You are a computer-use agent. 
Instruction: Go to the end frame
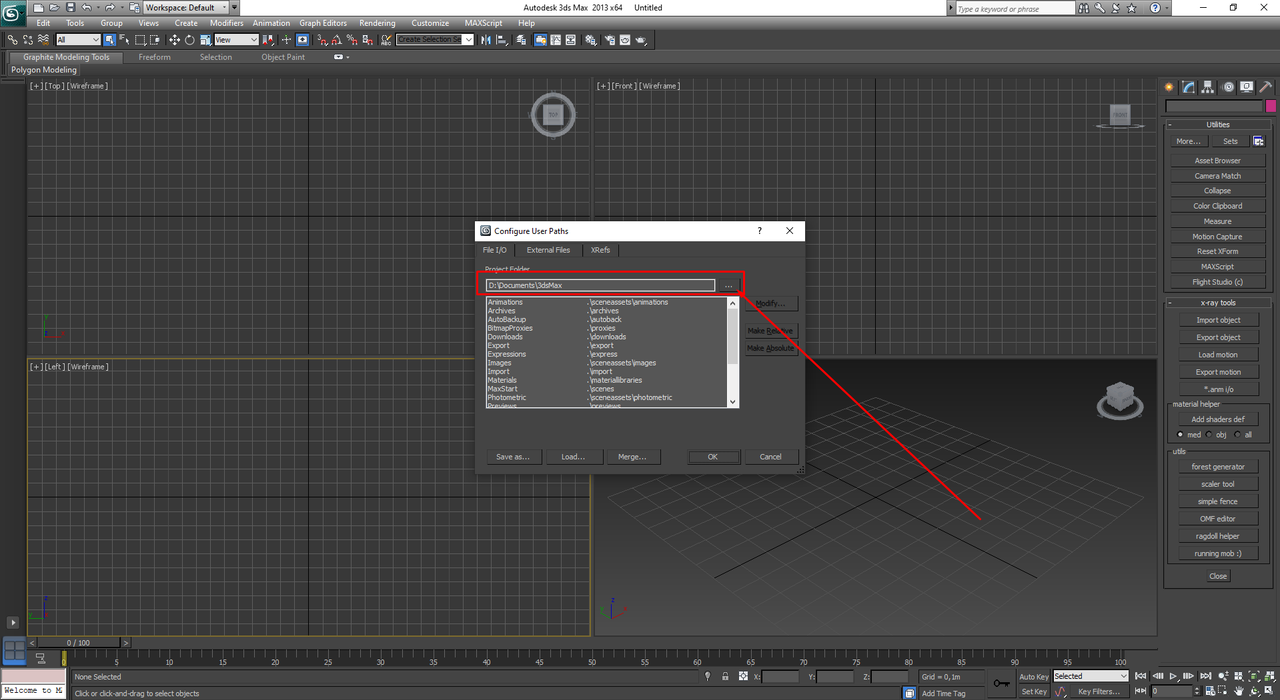pyautogui.click(x=1206, y=676)
